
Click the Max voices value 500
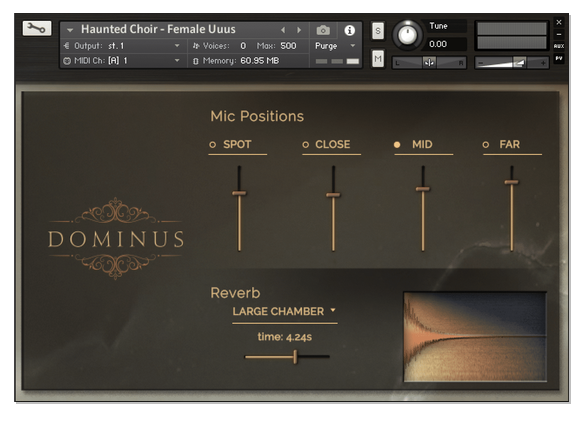[288, 46]
